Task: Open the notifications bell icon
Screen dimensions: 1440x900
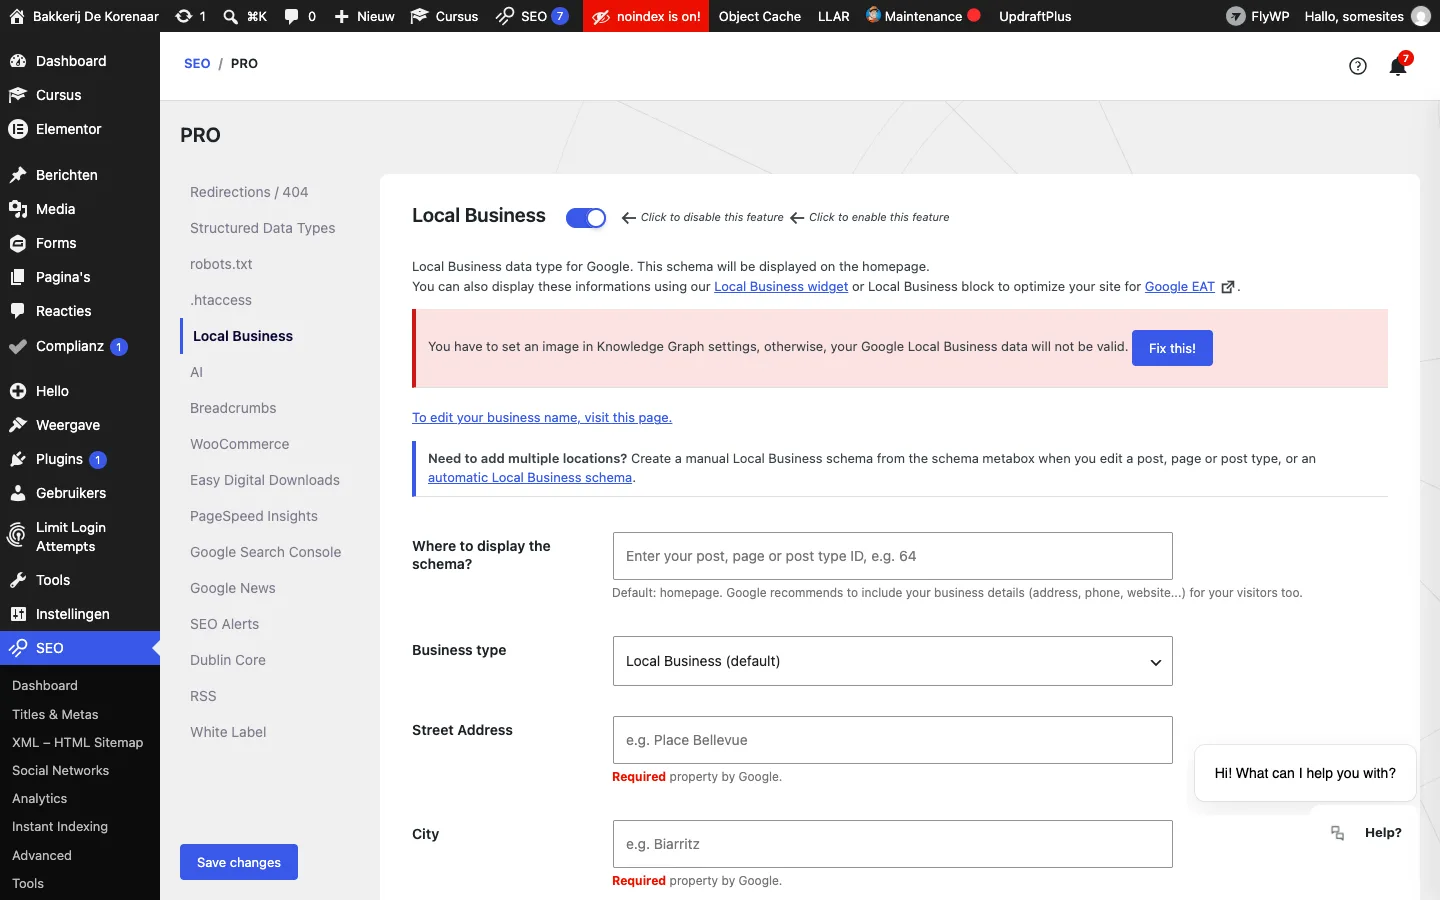Action: (1398, 66)
